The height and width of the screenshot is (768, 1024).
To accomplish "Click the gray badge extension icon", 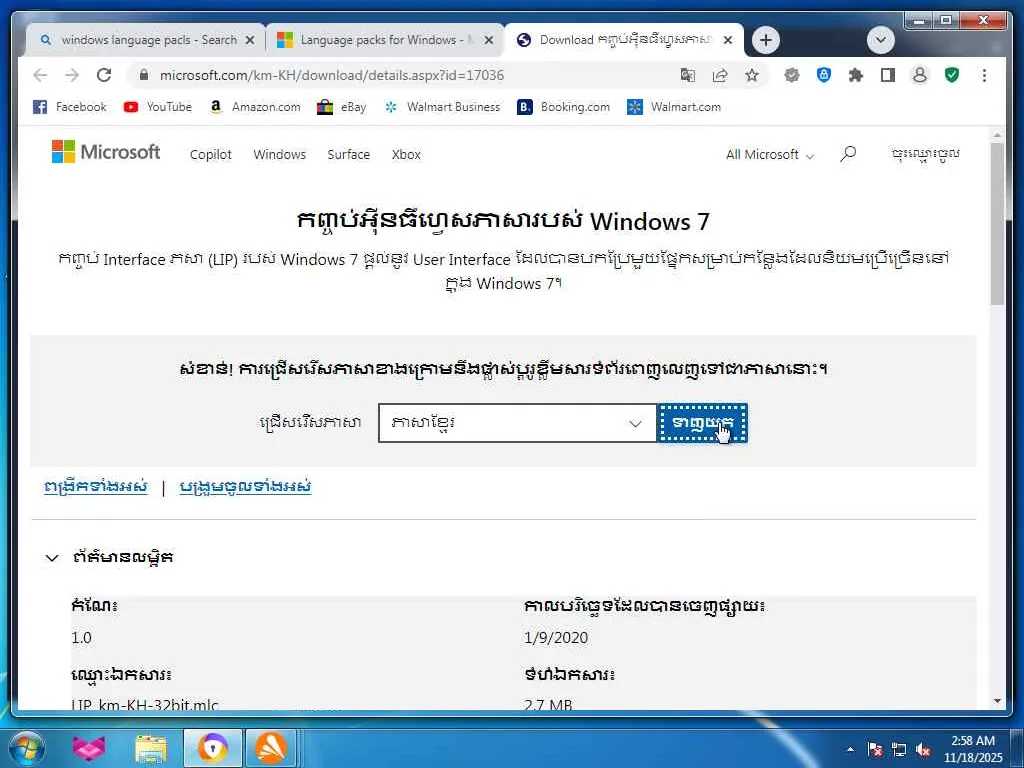I will 792,75.
